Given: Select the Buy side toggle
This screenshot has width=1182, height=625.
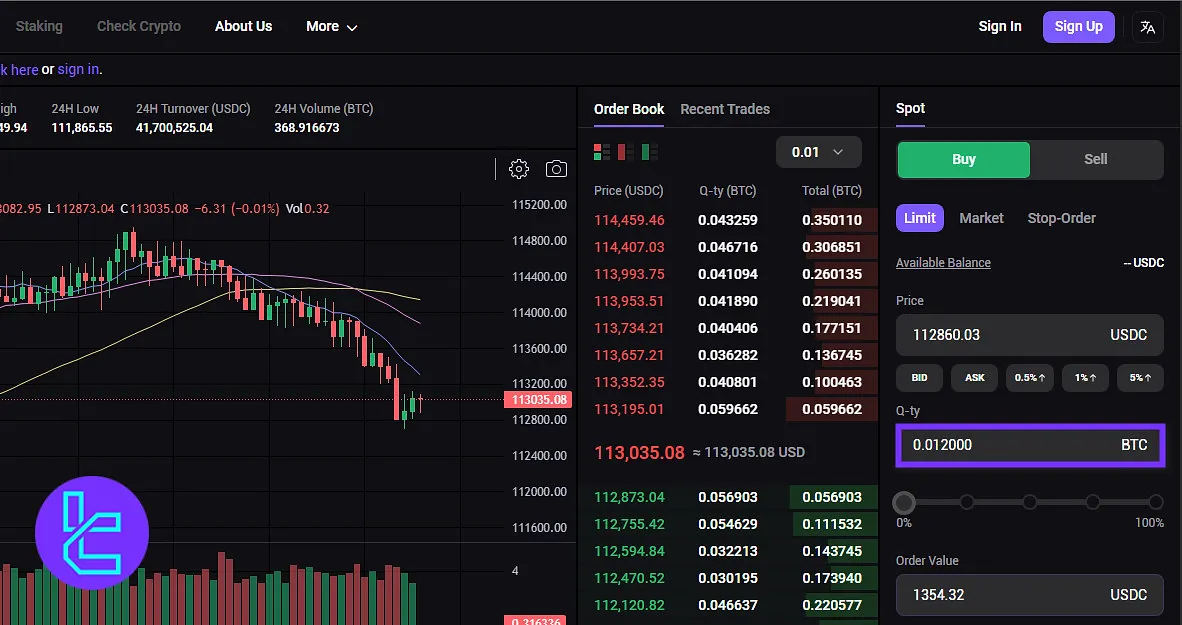Looking at the screenshot, I should click(x=962, y=159).
